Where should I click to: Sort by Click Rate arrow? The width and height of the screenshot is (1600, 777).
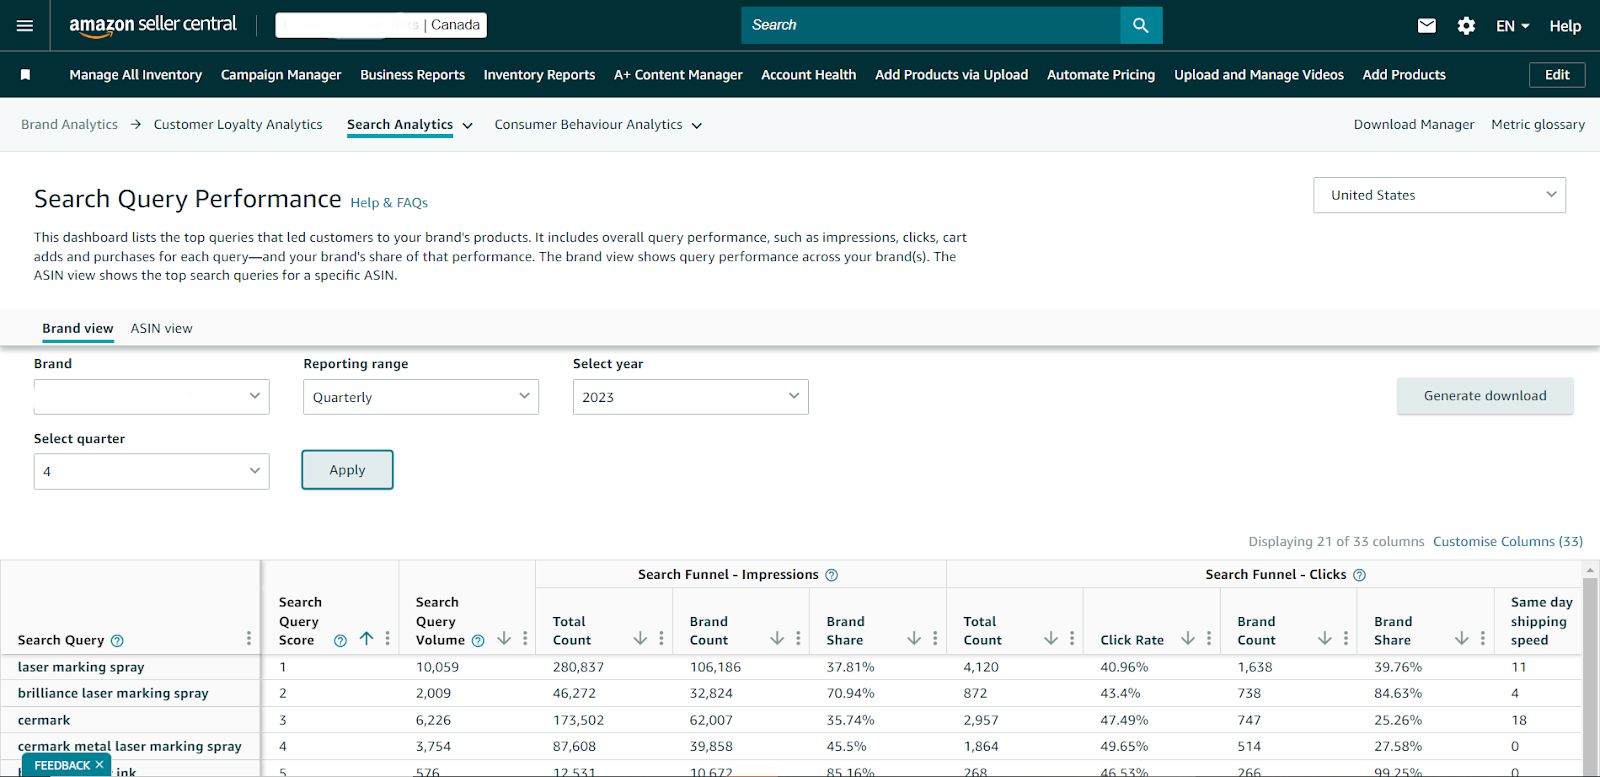point(1188,639)
